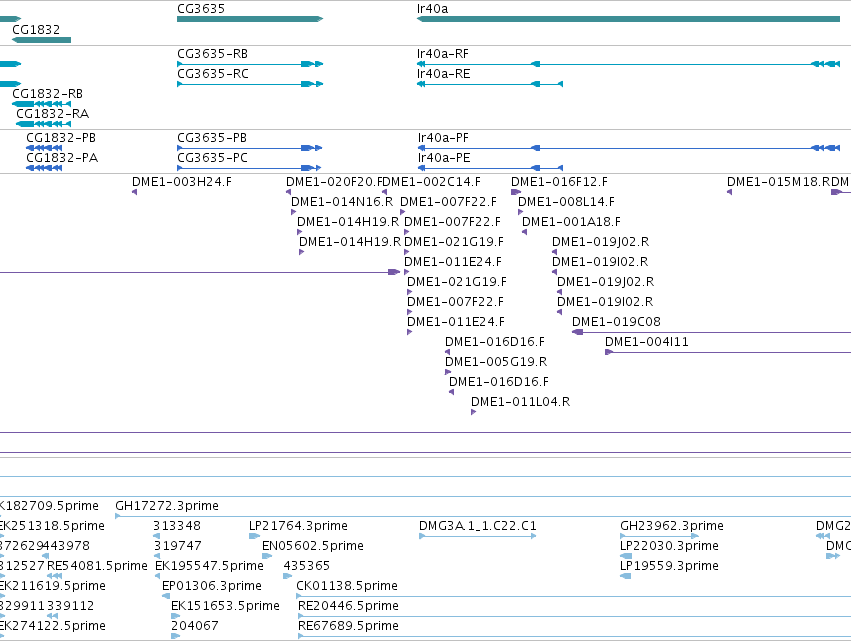Open EST LP22030.3prime
The height and width of the screenshot is (641, 851).
coord(669,546)
